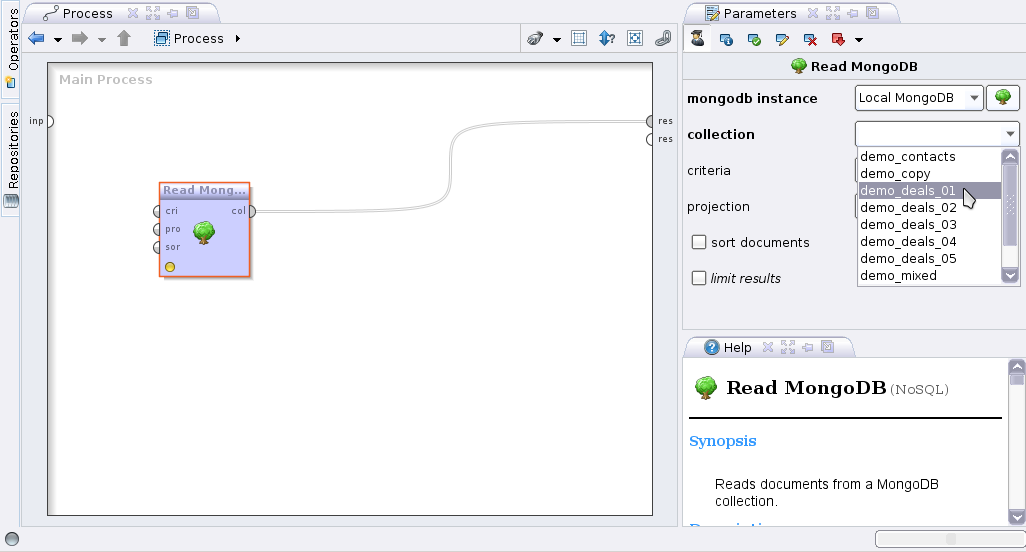Follow the Synopsis link in Help

[x=722, y=441]
